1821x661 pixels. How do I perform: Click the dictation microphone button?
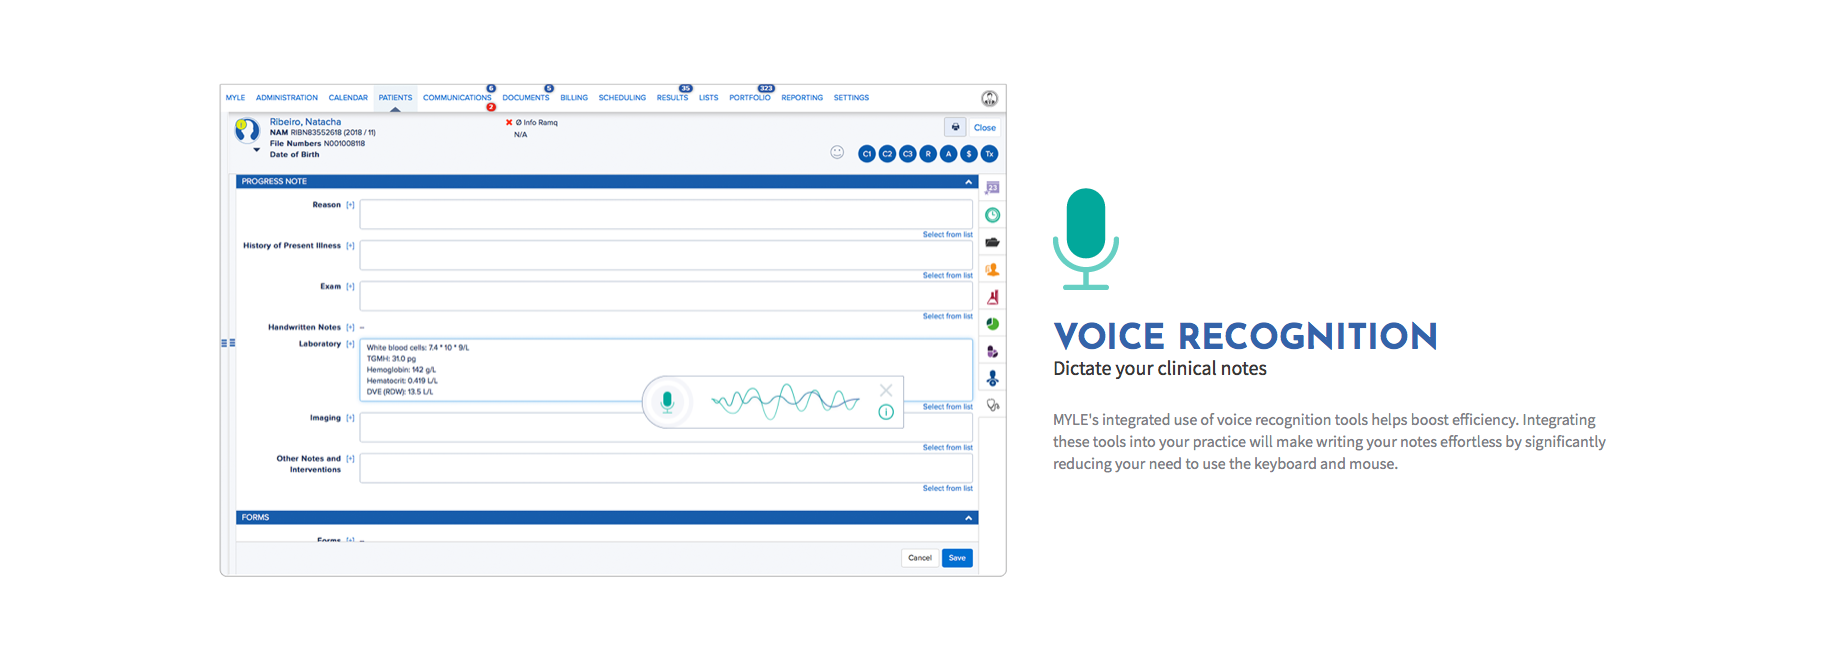point(667,402)
